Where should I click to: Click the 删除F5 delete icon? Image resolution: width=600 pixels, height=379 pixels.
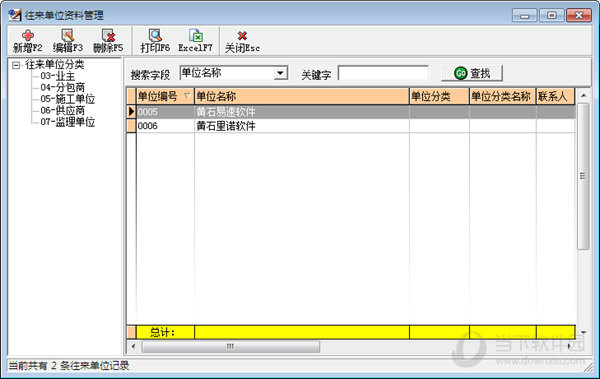coord(108,36)
